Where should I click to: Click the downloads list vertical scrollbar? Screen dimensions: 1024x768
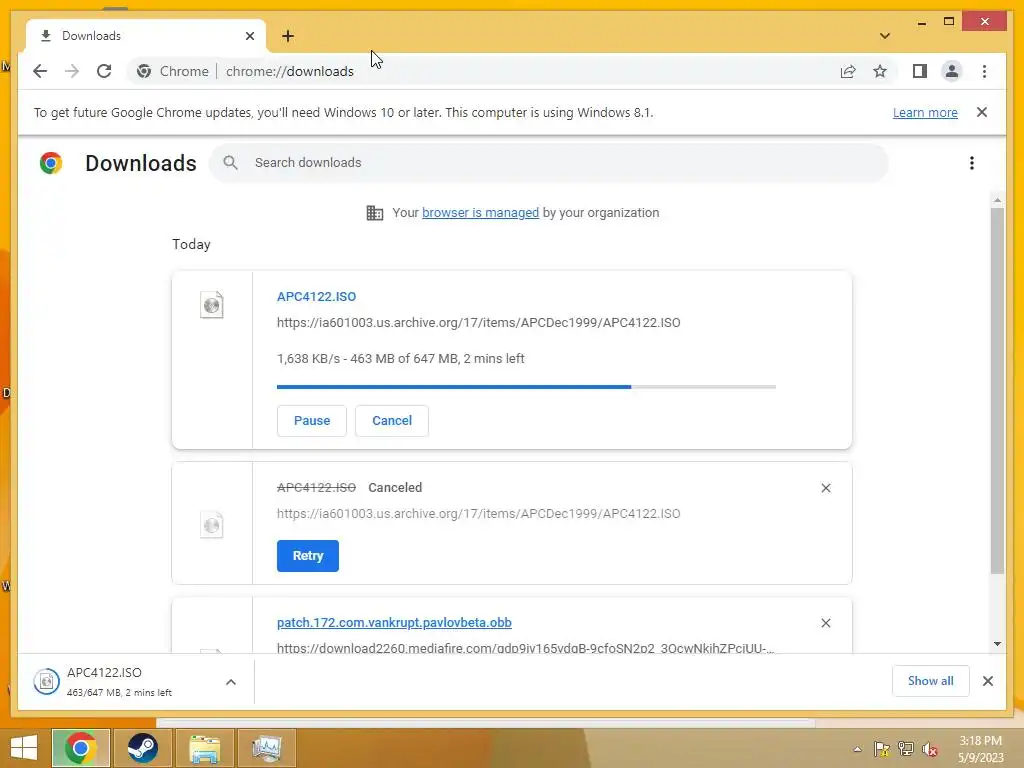tap(997, 391)
